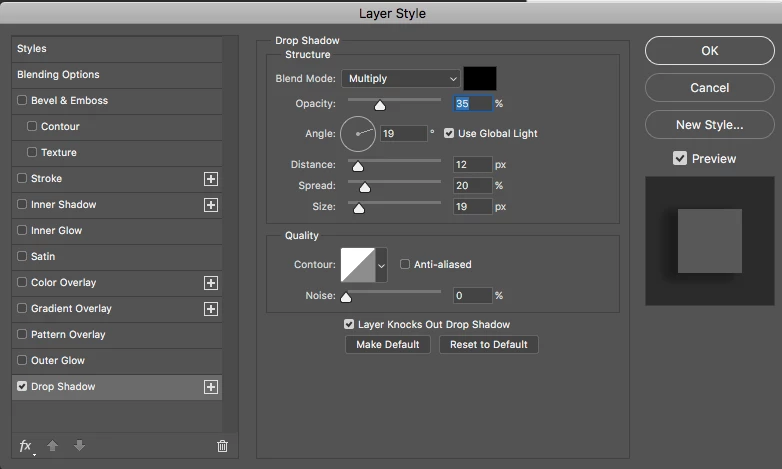Enable the Inner Shadow checkbox

(x=22, y=204)
